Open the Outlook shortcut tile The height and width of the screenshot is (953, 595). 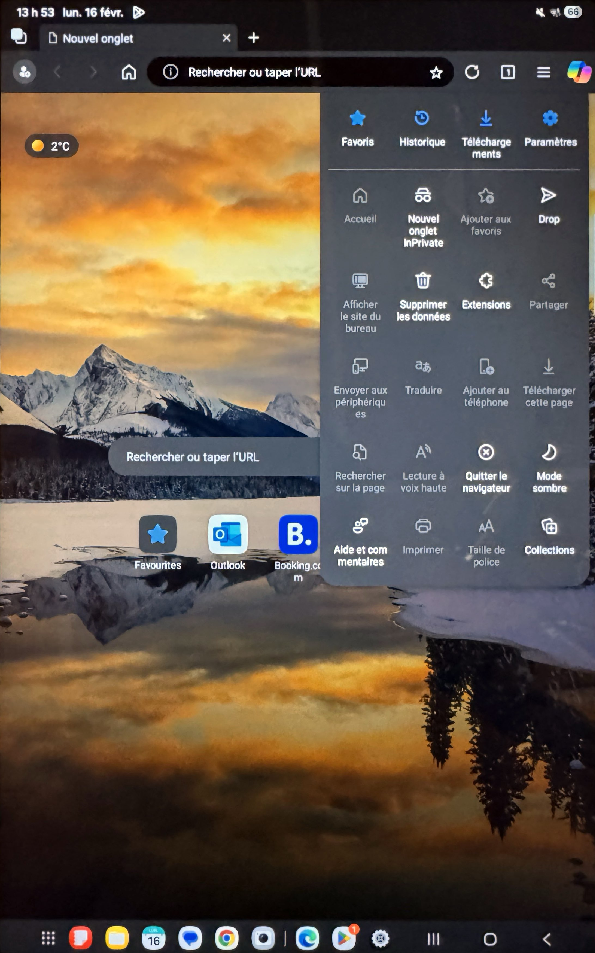tap(228, 543)
